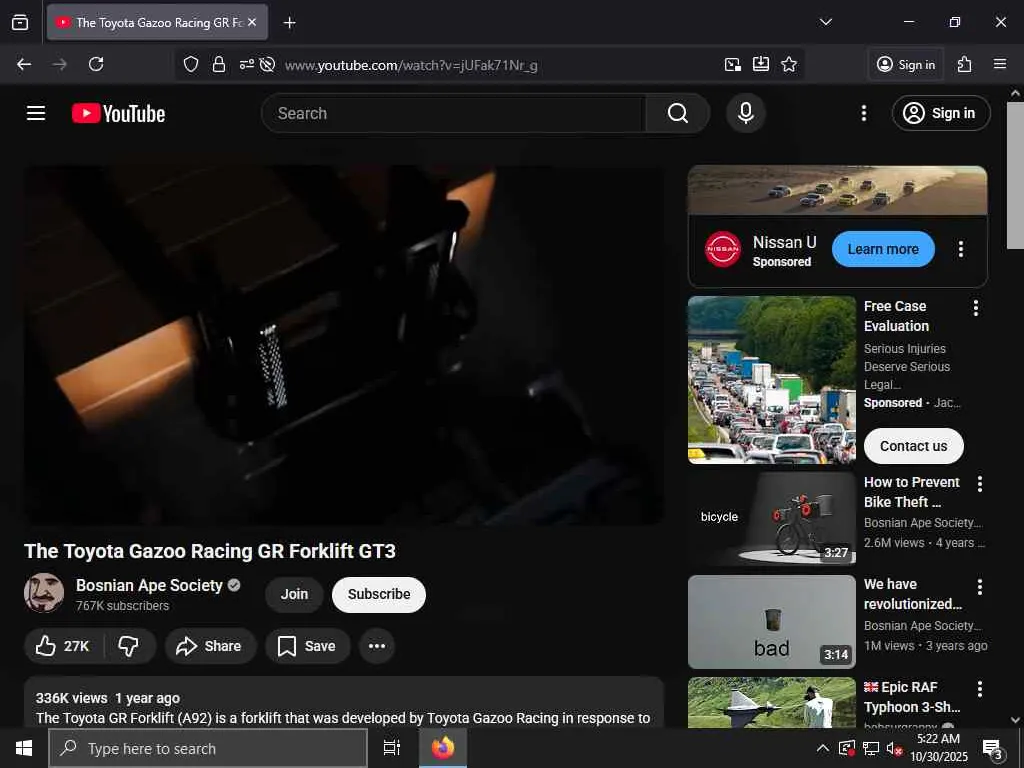Go to YouTube home via logo
This screenshot has height=768, width=1024.
[x=118, y=113]
